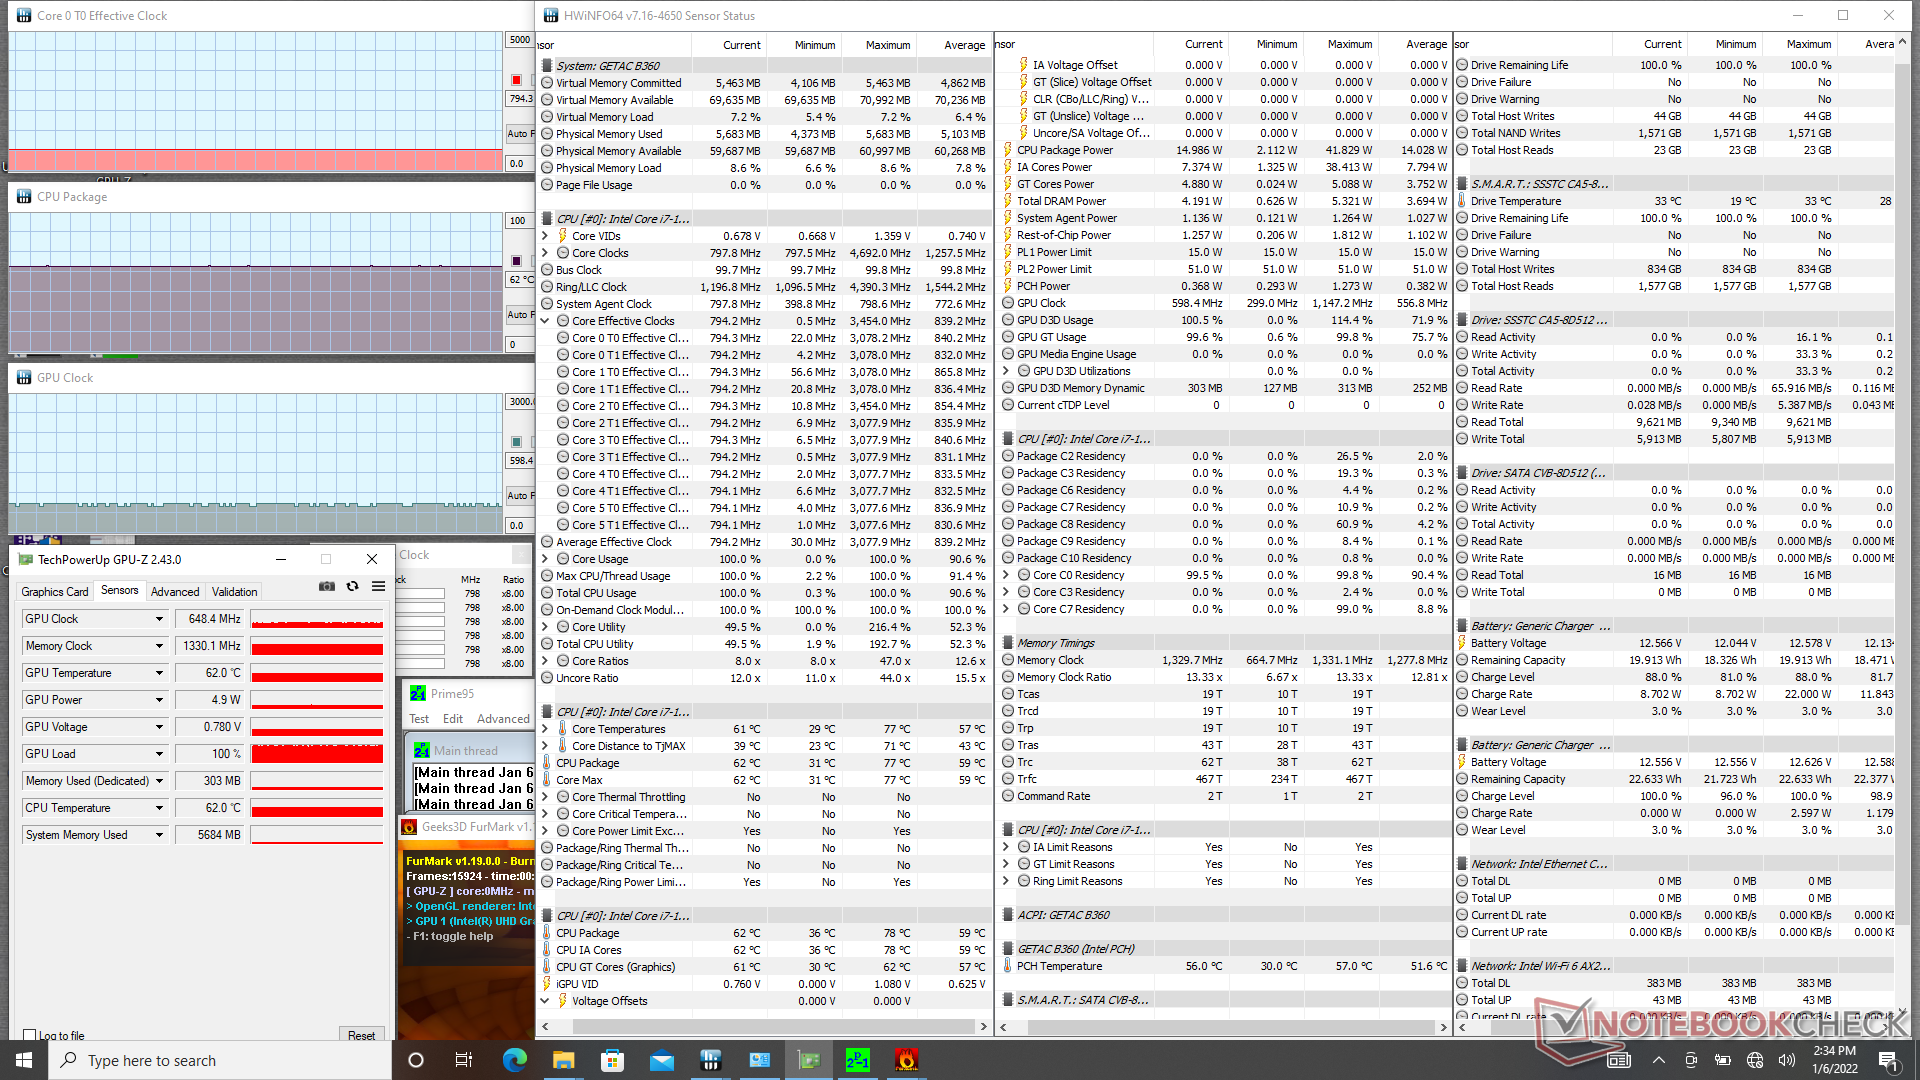Collapse Core Effective Clocks tree row
The image size is (1920, 1080).
pos(545,321)
